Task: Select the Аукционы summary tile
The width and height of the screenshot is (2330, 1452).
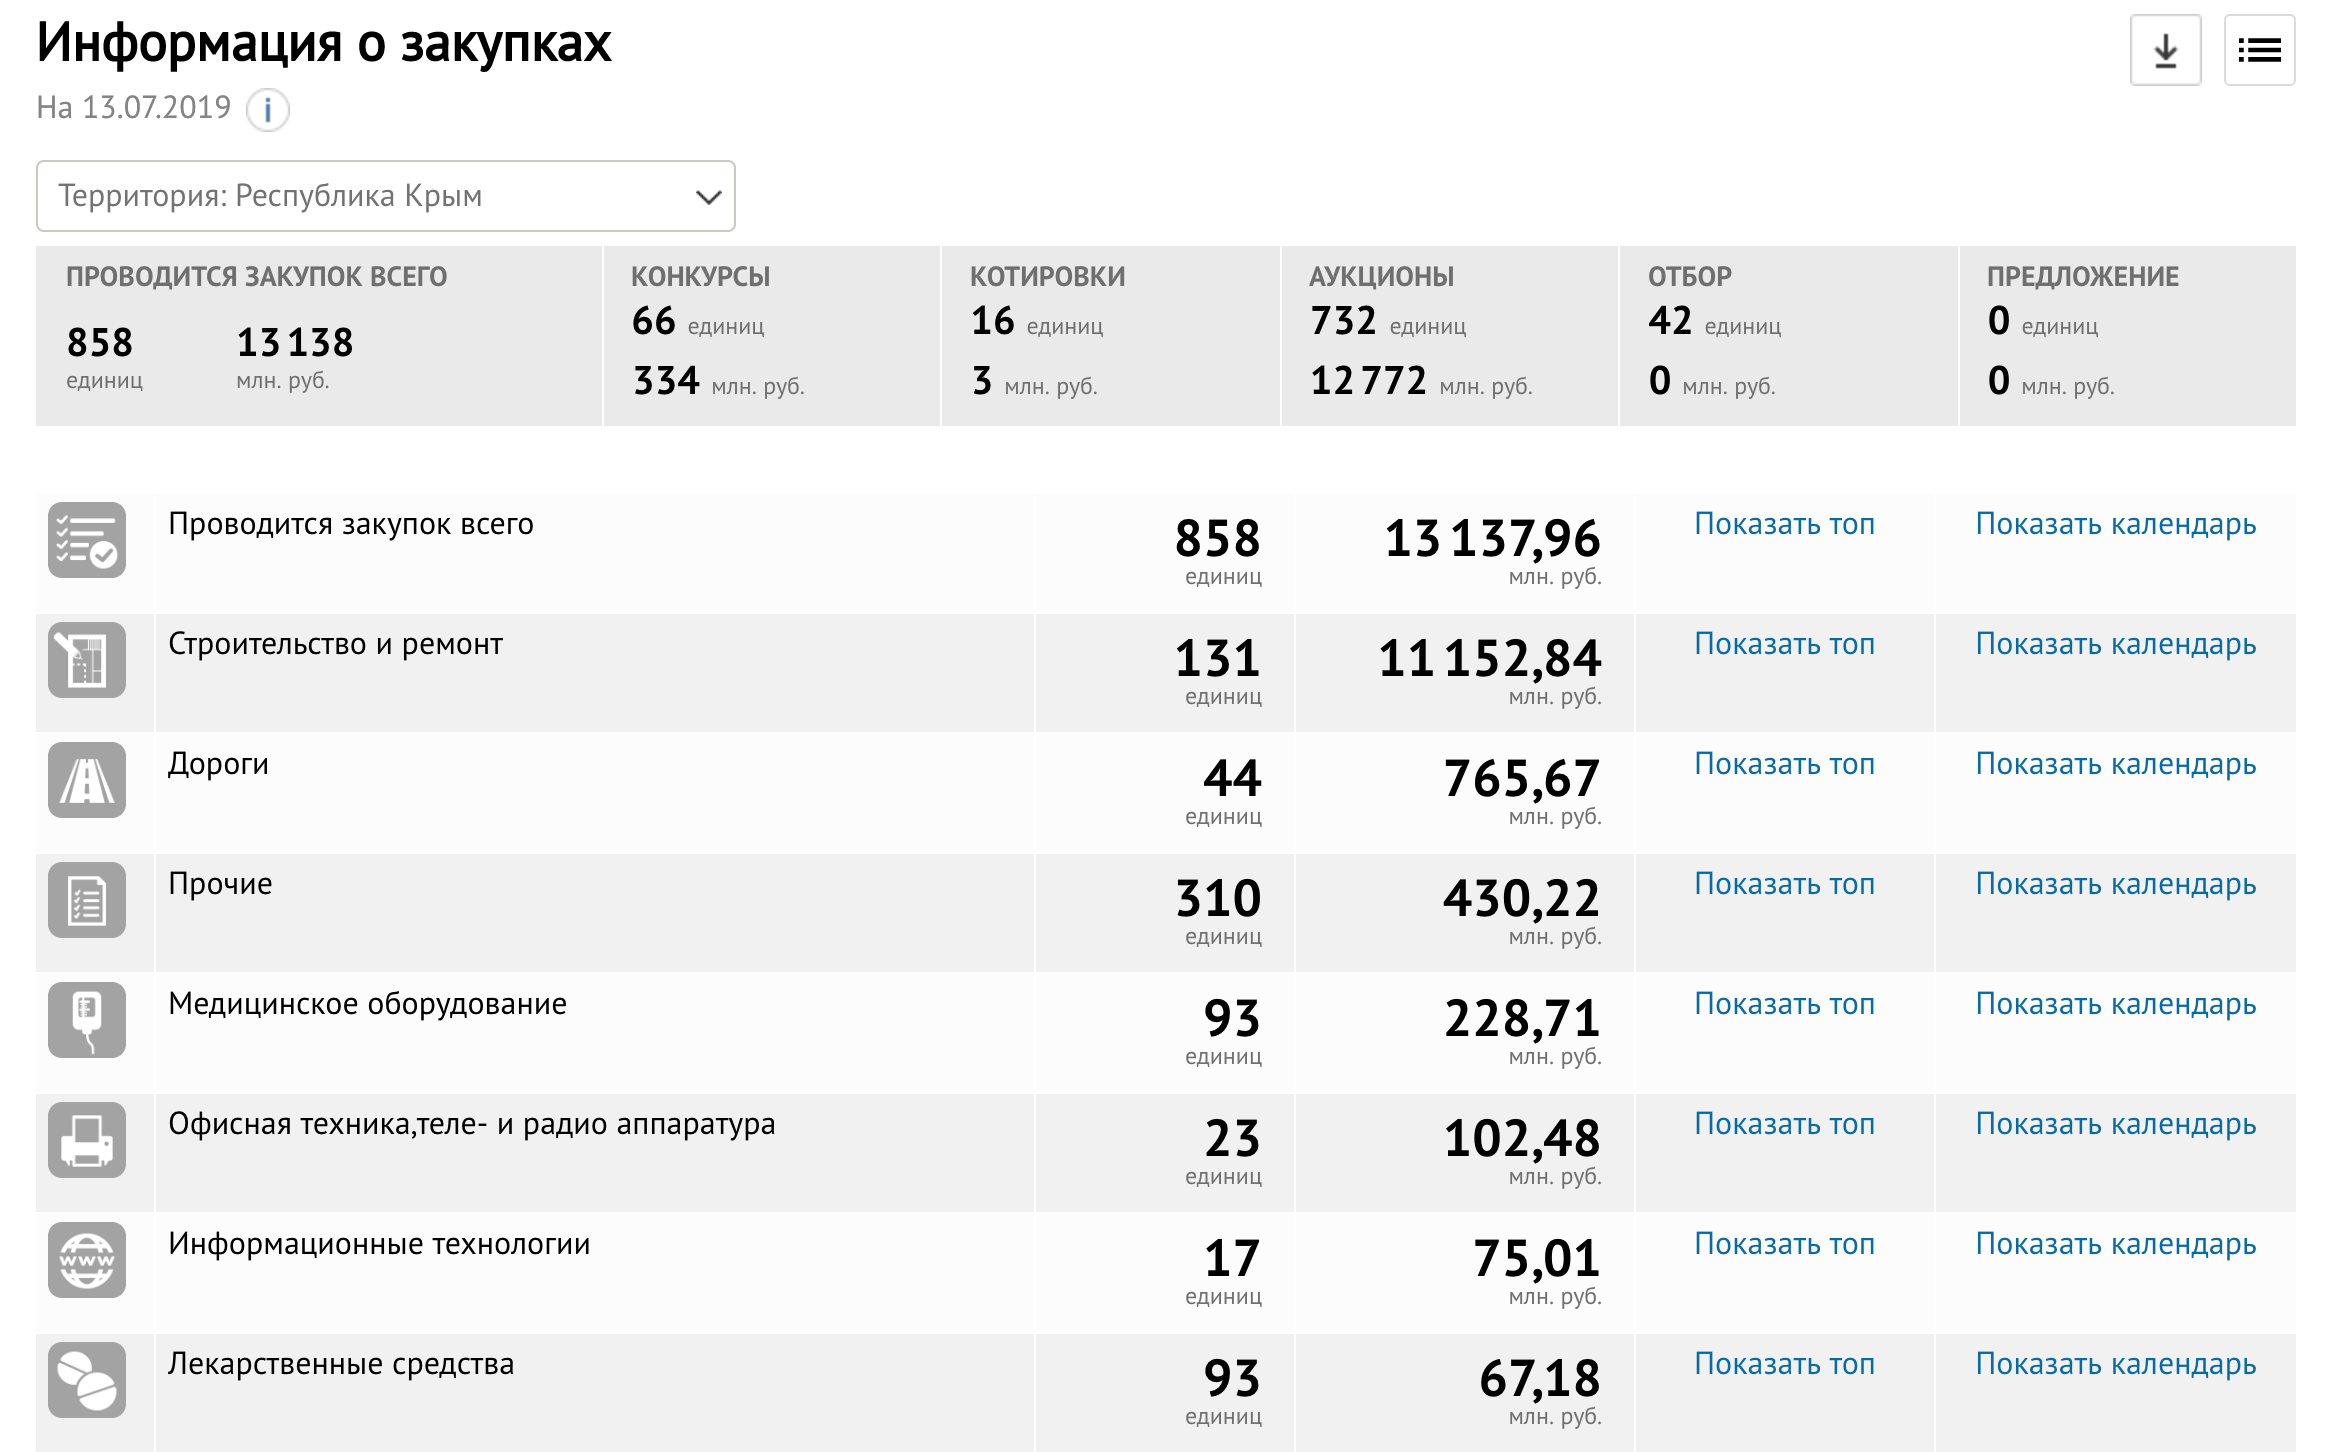Action: pos(1448,336)
